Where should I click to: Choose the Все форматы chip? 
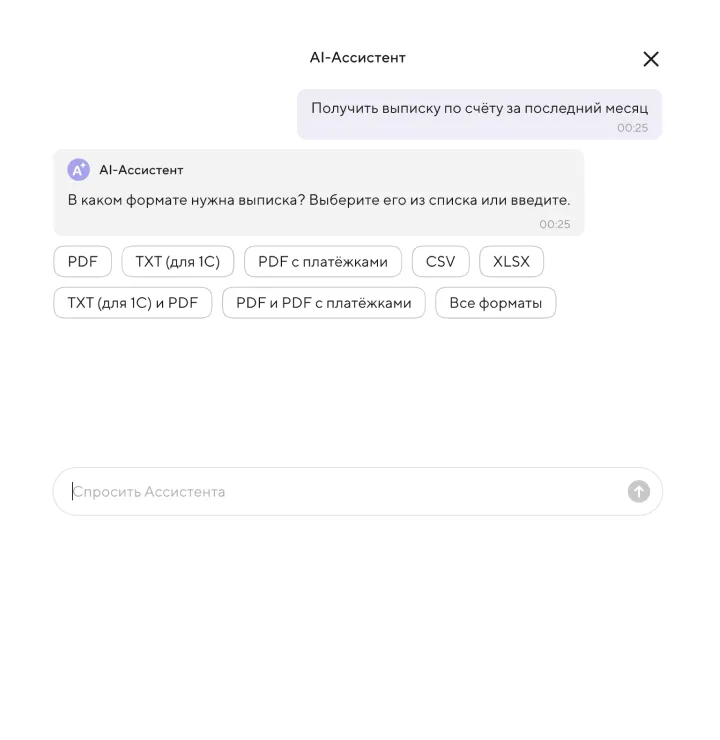[x=496, y=303]
